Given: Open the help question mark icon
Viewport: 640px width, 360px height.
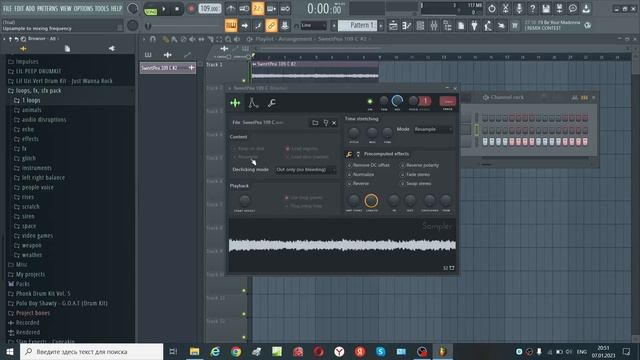Looking at the screenshot, I should 532,8.
